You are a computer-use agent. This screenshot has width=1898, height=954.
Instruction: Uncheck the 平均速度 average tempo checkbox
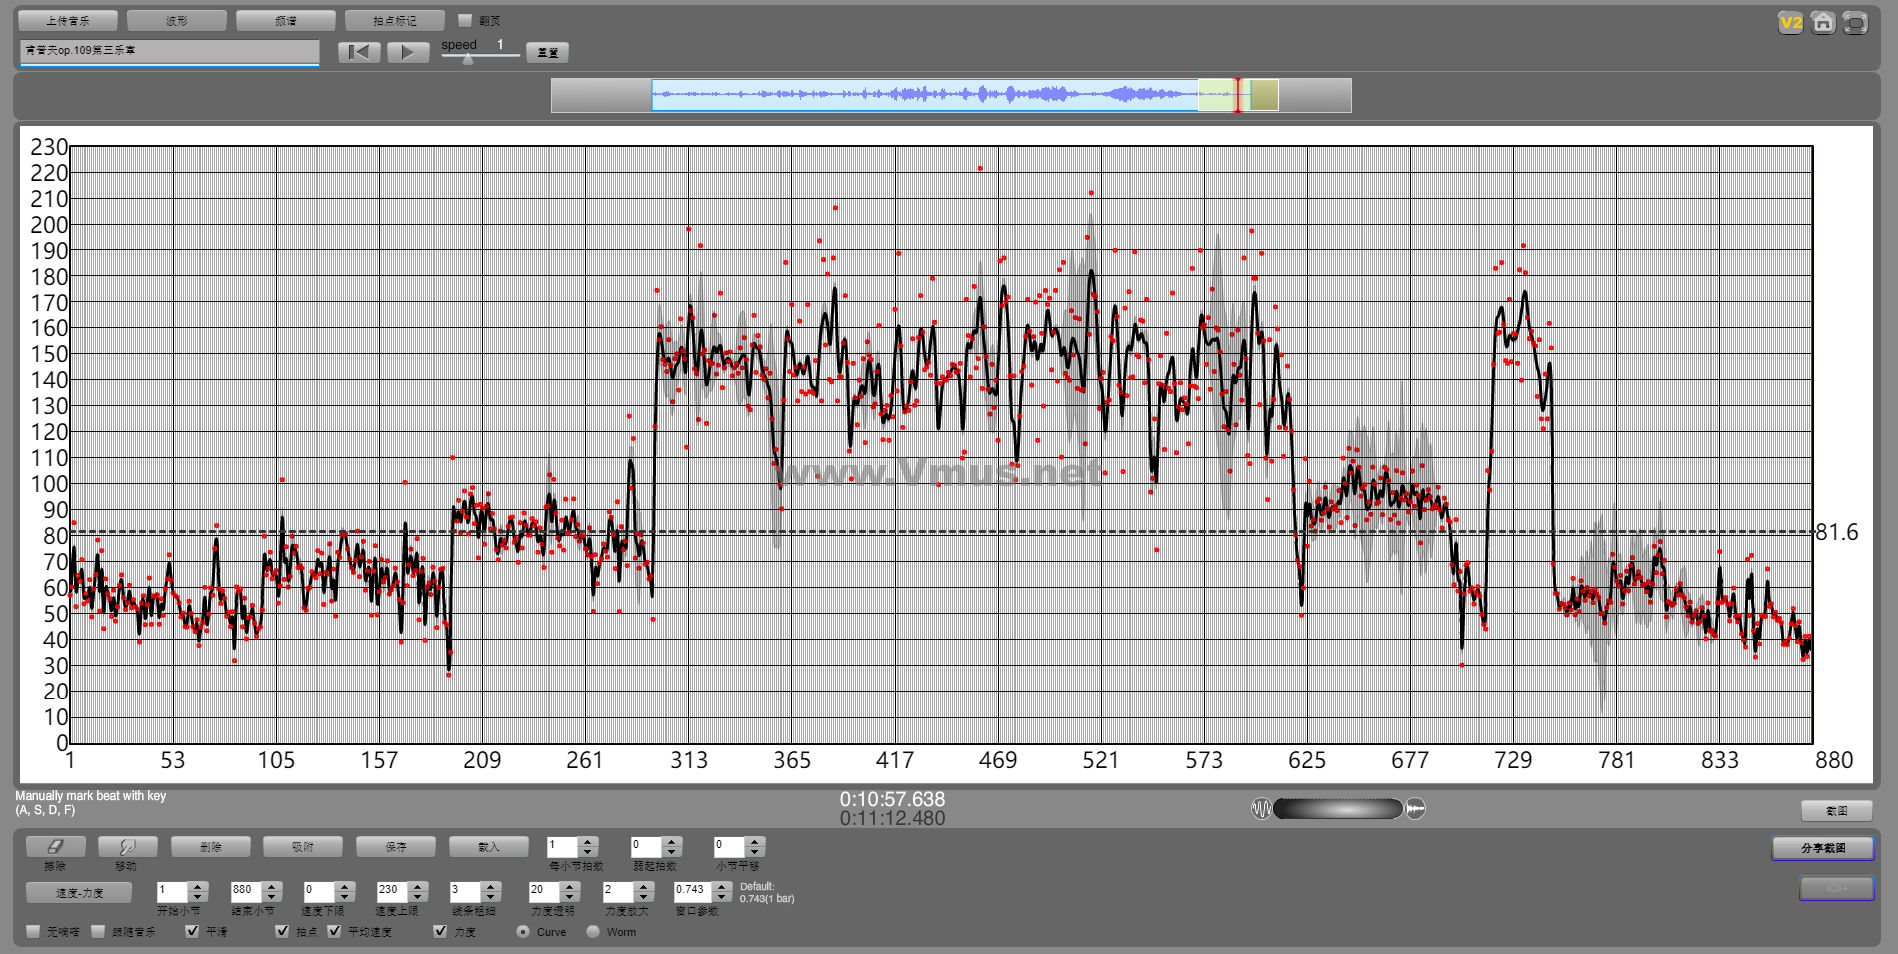334,931
